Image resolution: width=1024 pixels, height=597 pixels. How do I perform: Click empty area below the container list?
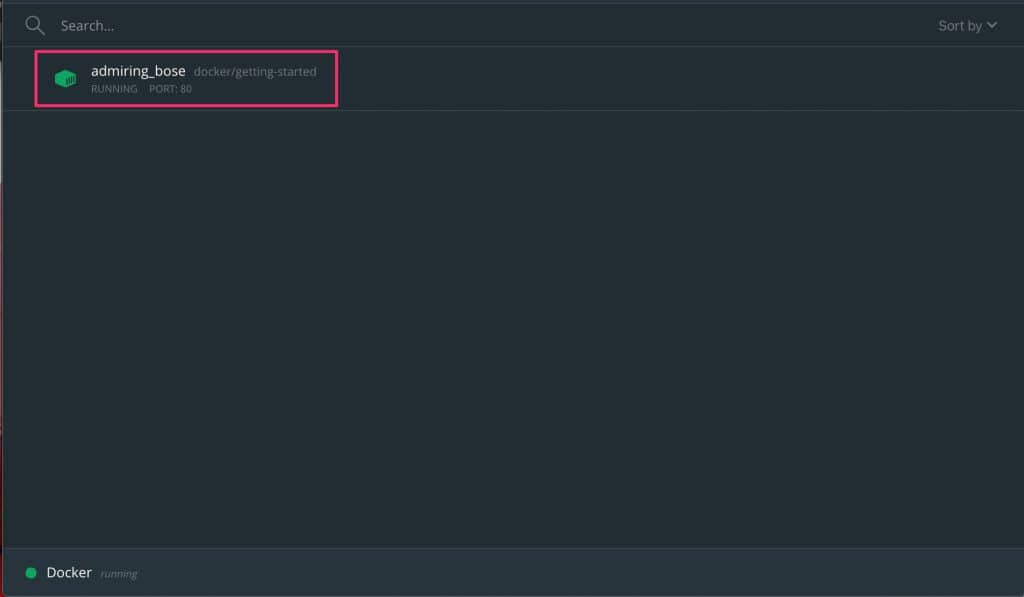pyautogui.click(x=512, y=330)
